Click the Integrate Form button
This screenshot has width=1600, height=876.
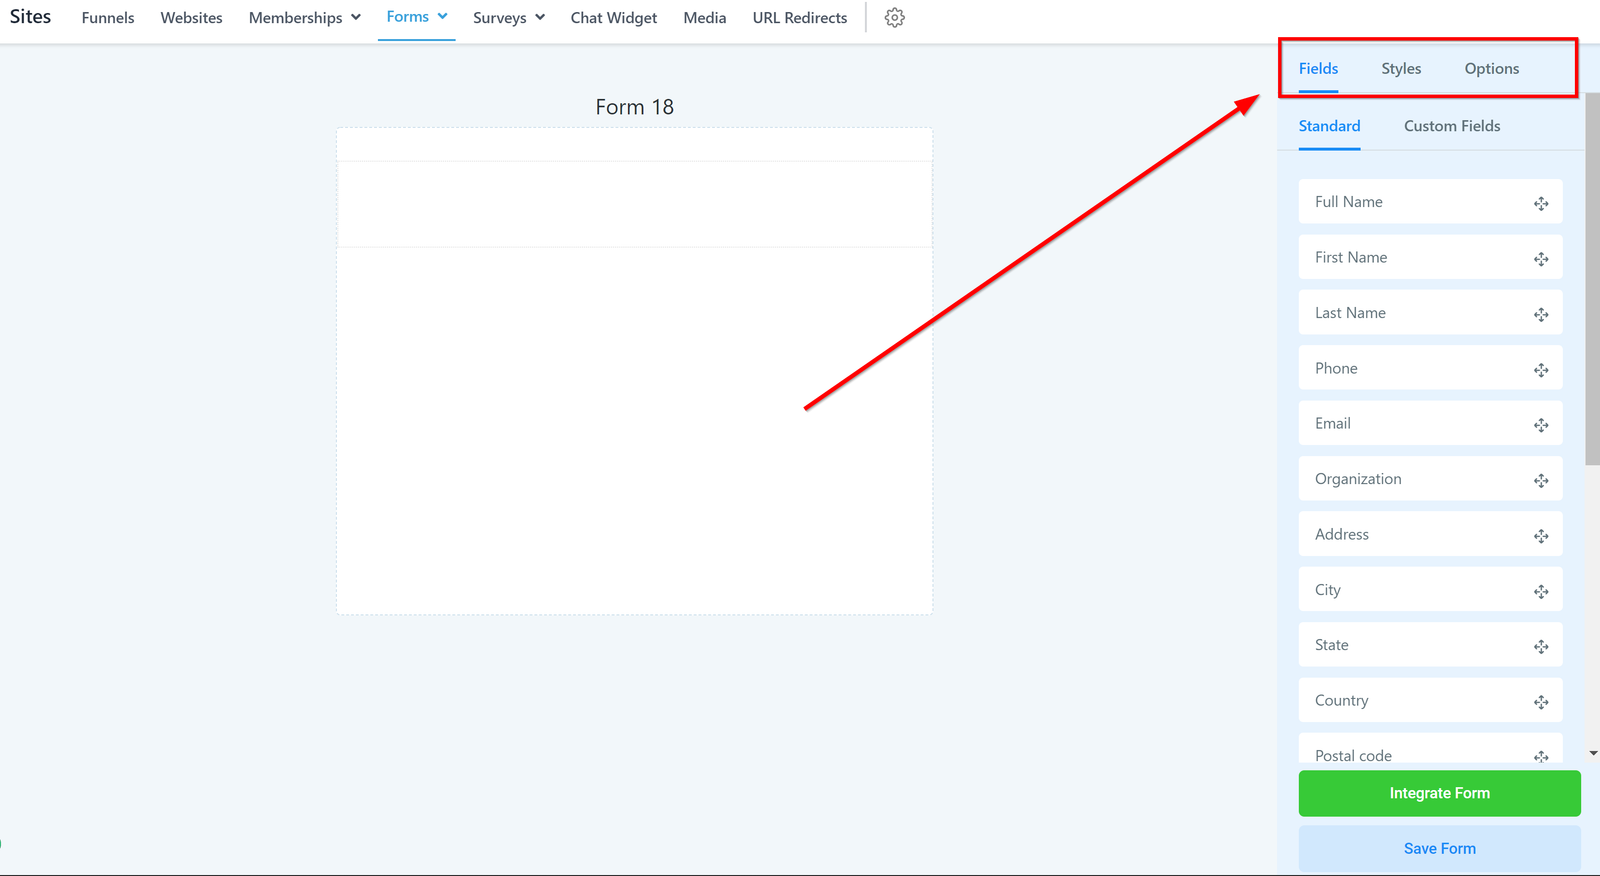(1439, 793)
